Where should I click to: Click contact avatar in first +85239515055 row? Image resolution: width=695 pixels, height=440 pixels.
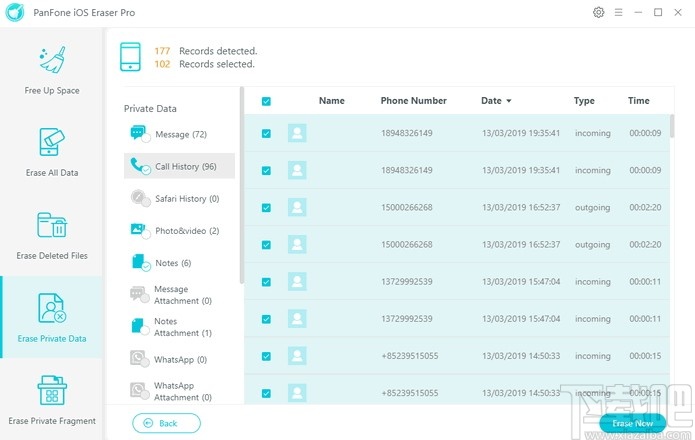click(x=297, y=356)
